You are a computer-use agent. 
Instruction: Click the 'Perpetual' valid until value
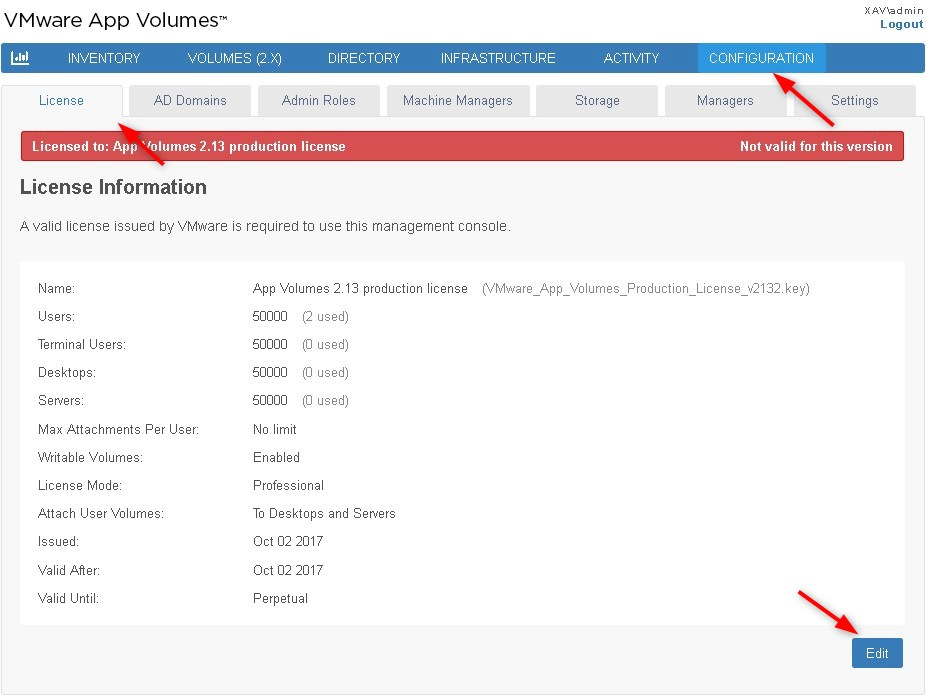pyautogui.click(x=281, y=599)
